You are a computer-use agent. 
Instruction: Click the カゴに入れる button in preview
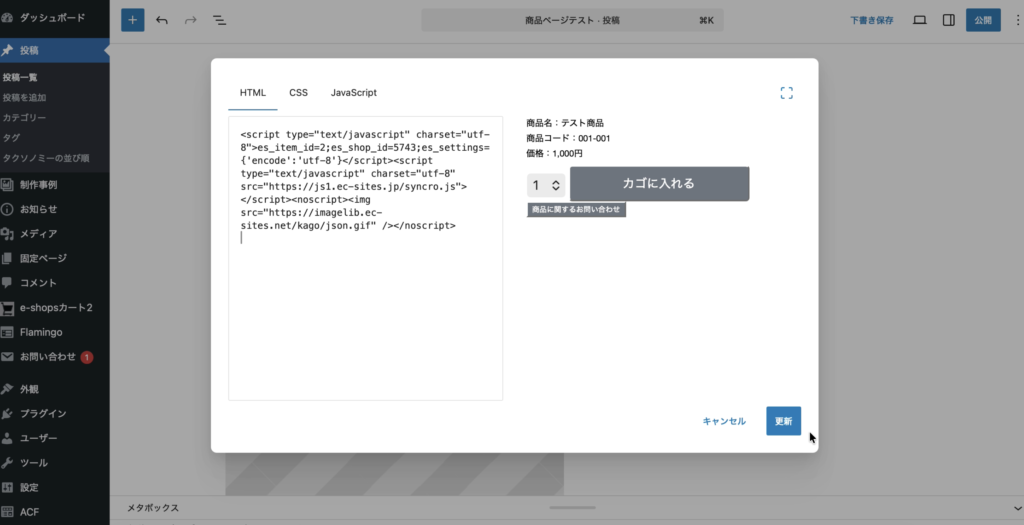(659, 183)
